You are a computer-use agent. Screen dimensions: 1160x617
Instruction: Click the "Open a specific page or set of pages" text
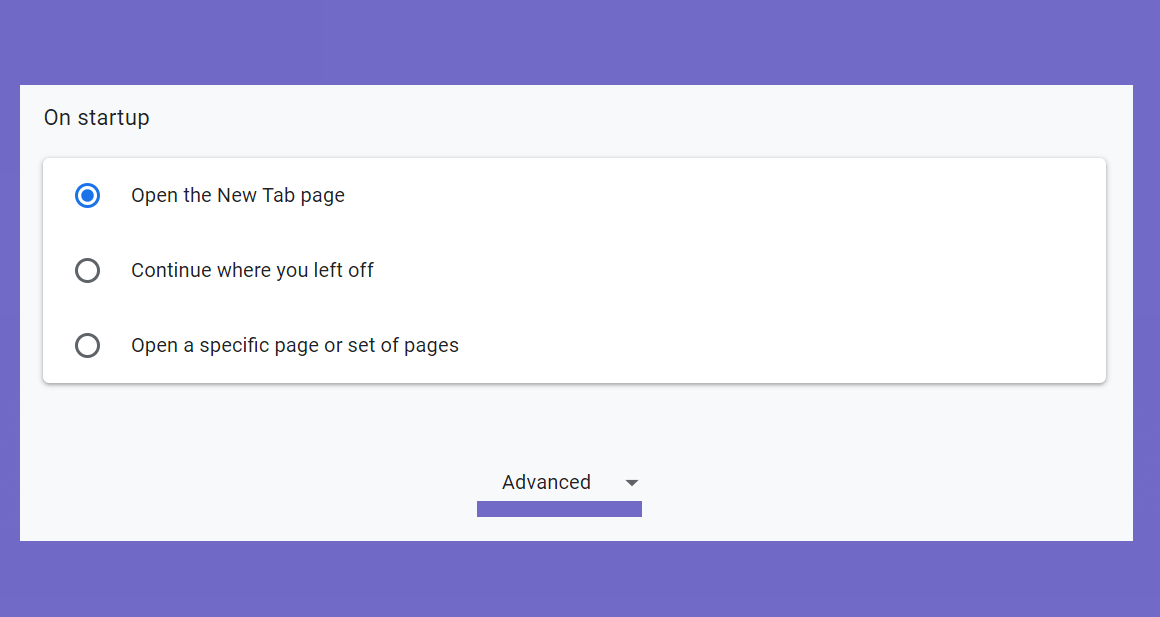[x=294, y=345]
